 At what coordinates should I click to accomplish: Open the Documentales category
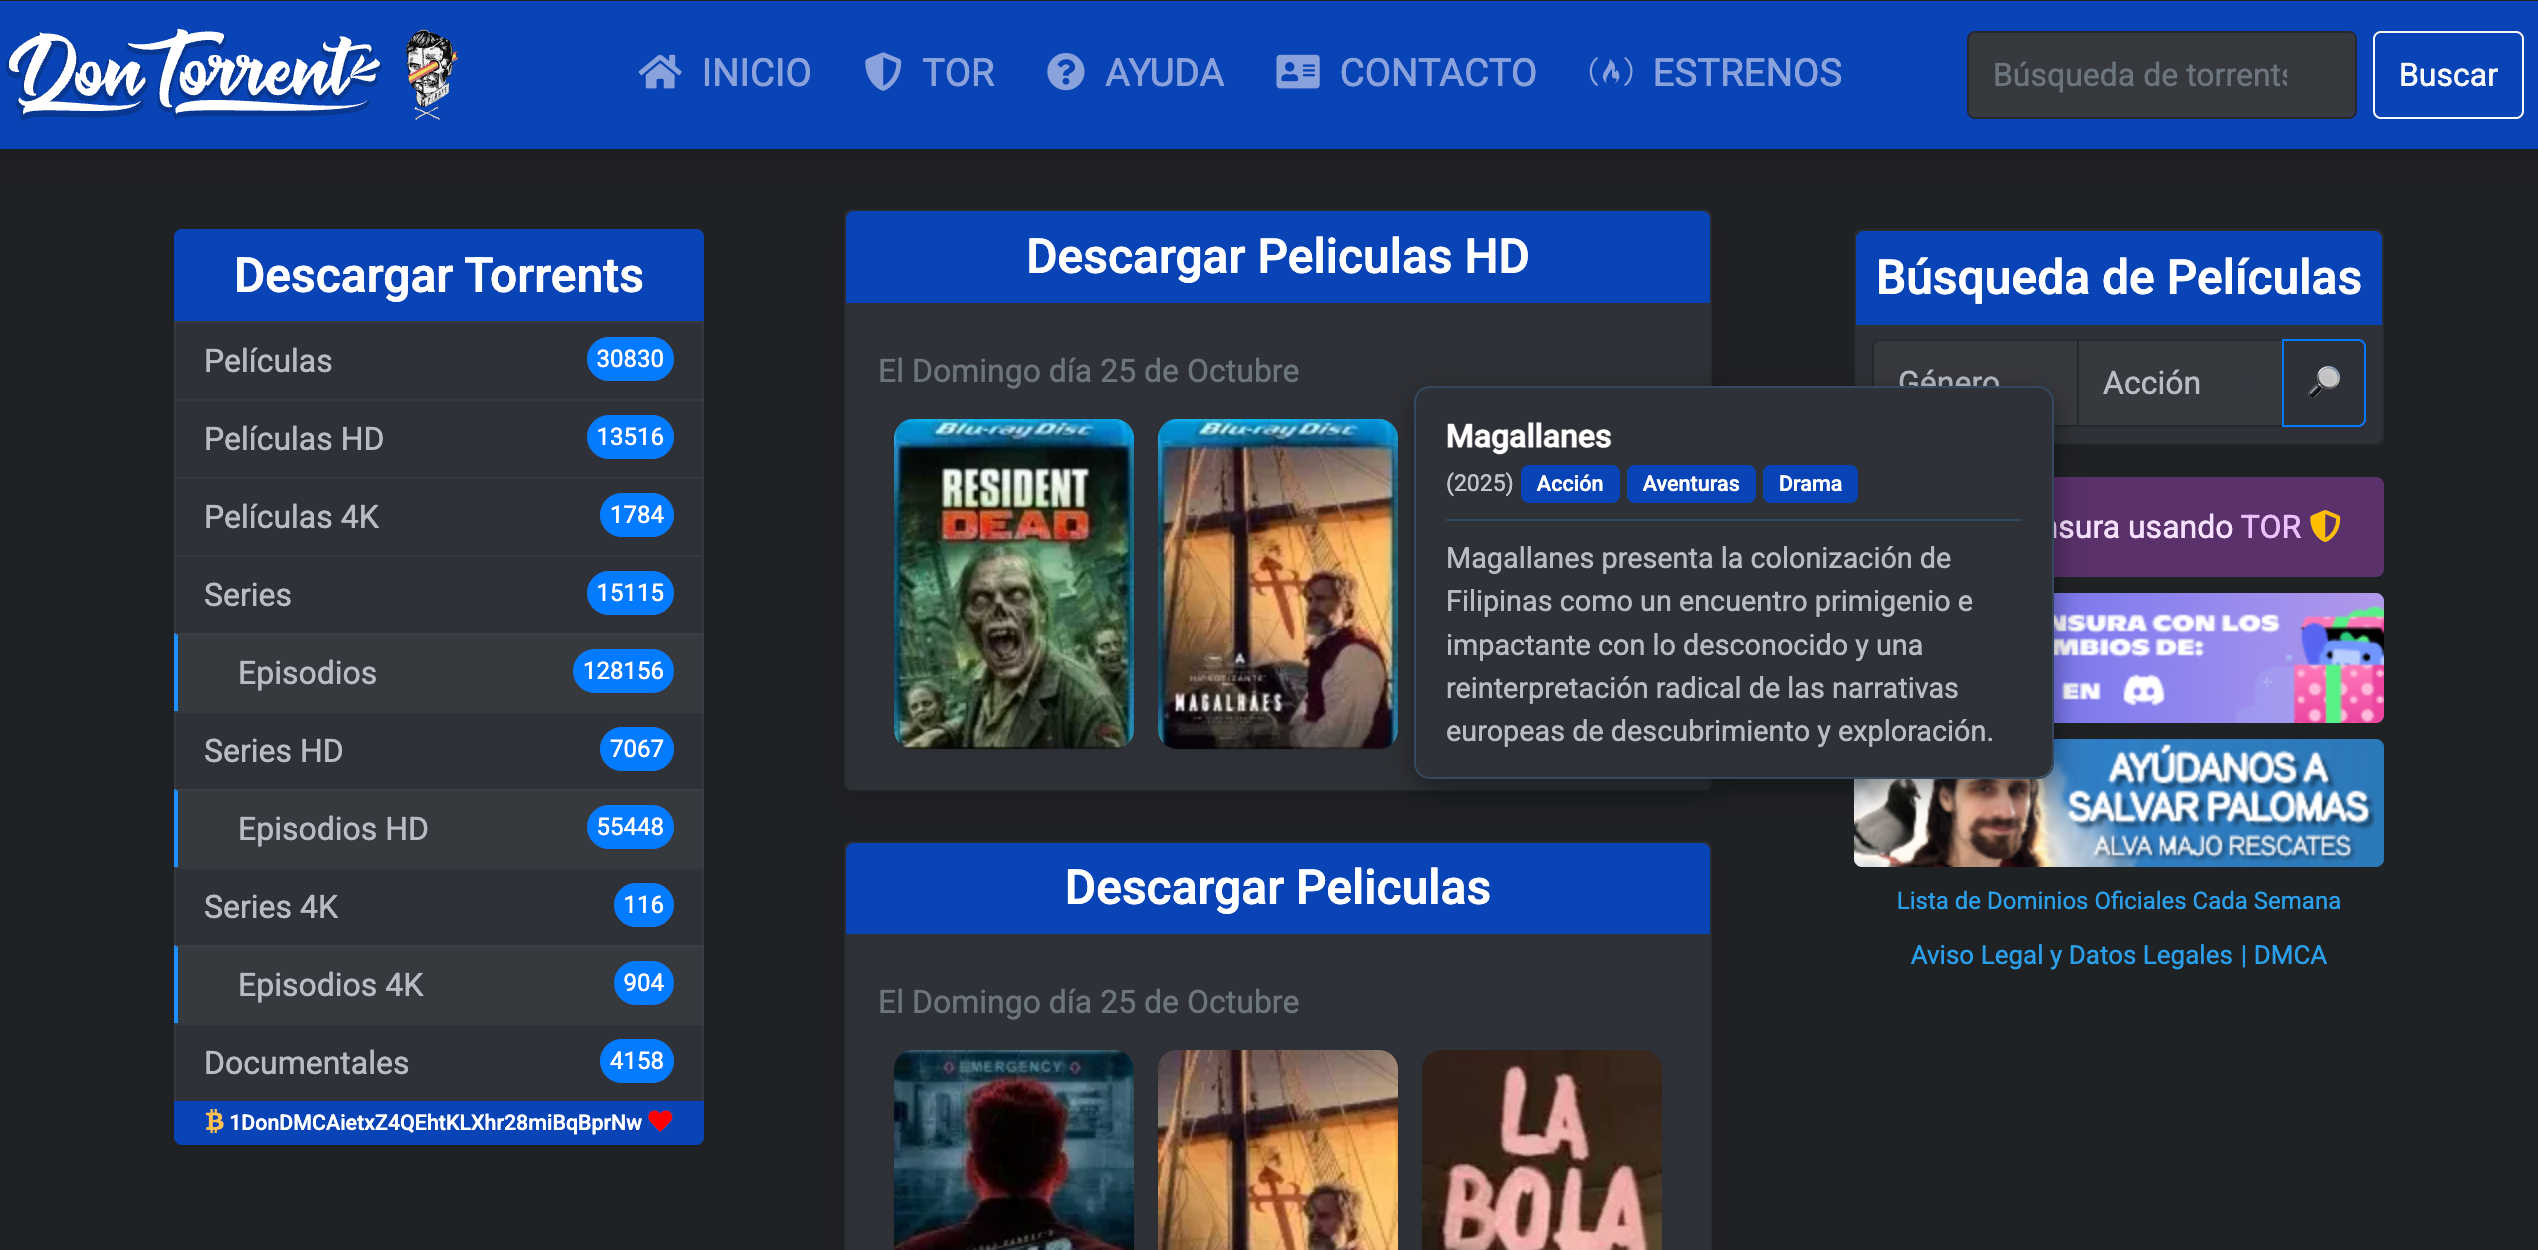click(x=439, y=1063)
